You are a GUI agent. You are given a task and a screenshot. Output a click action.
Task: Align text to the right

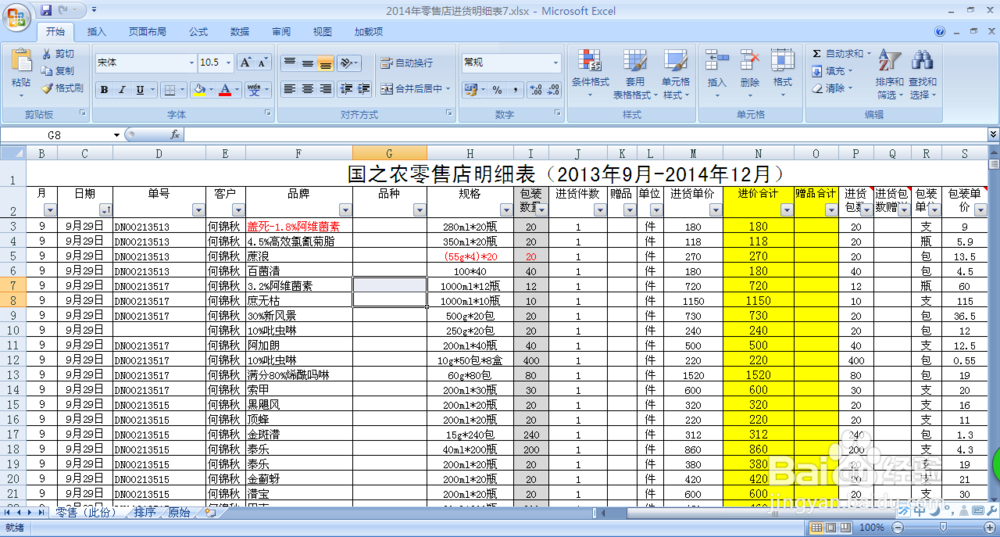(325, 89)
